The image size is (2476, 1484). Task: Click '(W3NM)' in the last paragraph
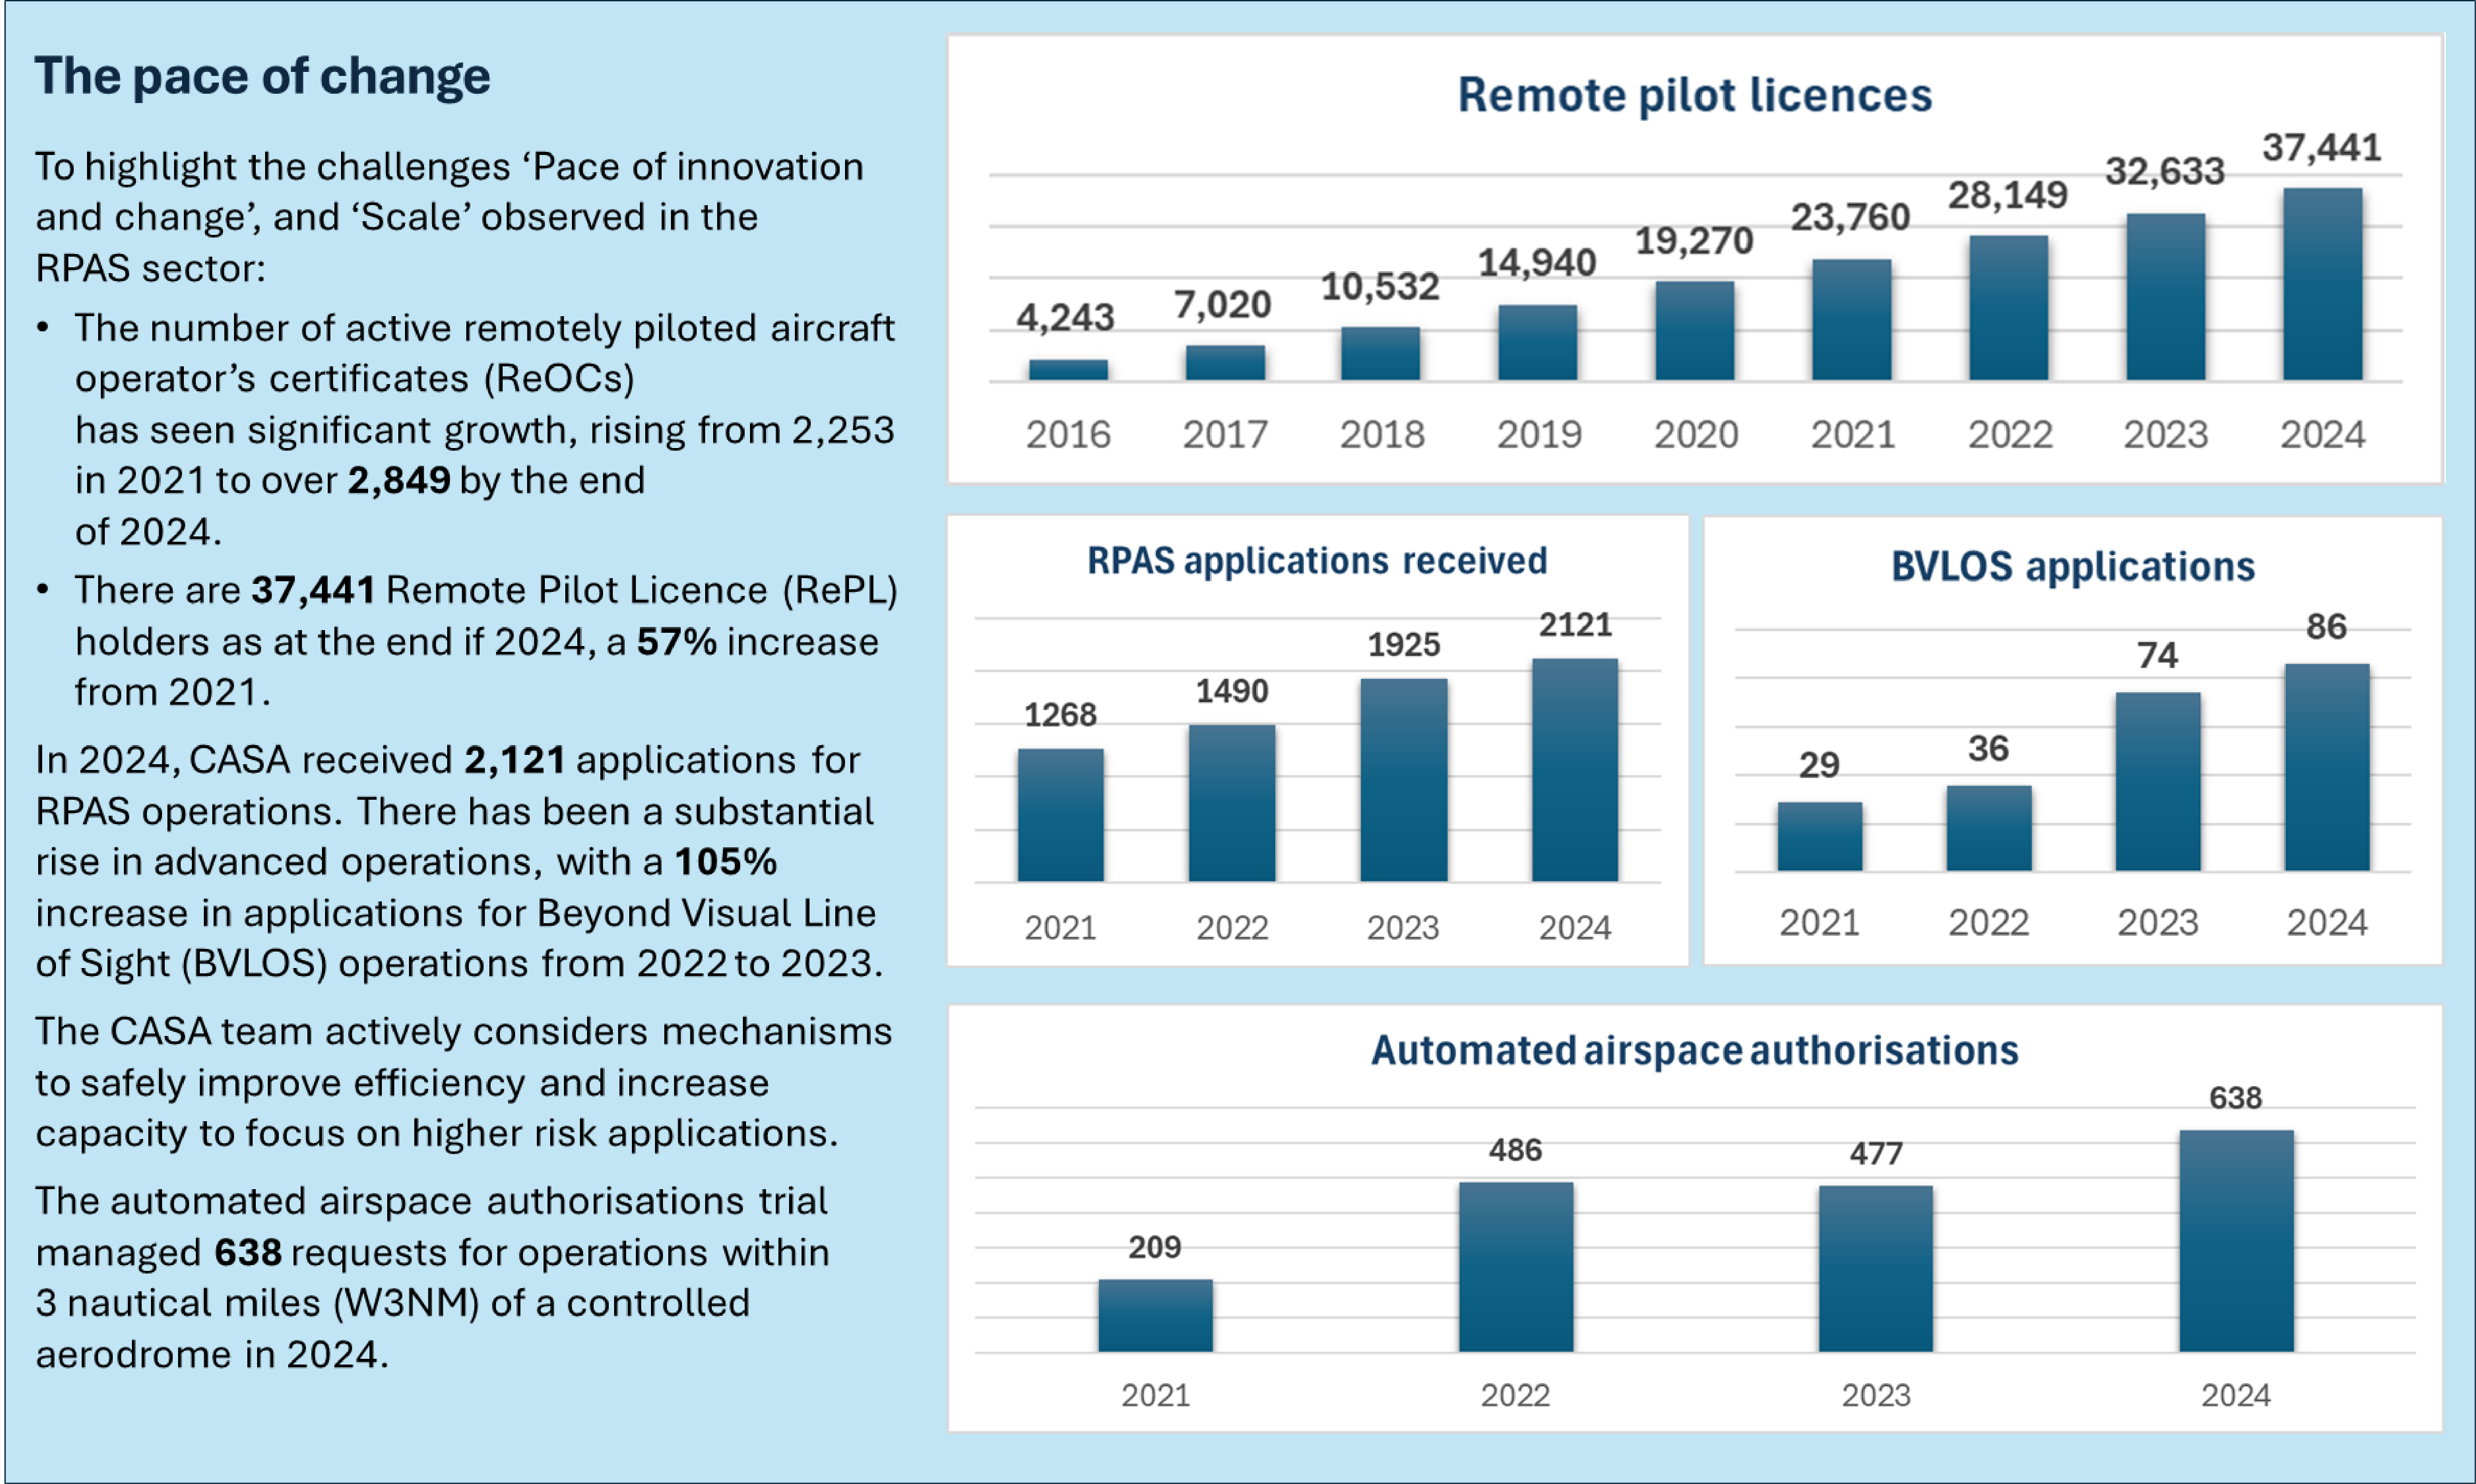[x=406, y=1303]
